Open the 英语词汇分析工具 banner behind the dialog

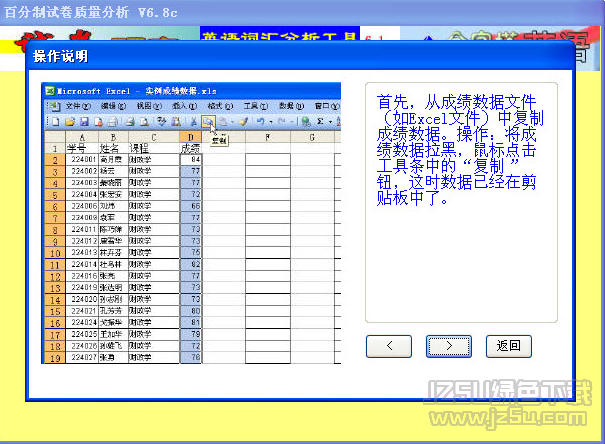tap(280, 34)
